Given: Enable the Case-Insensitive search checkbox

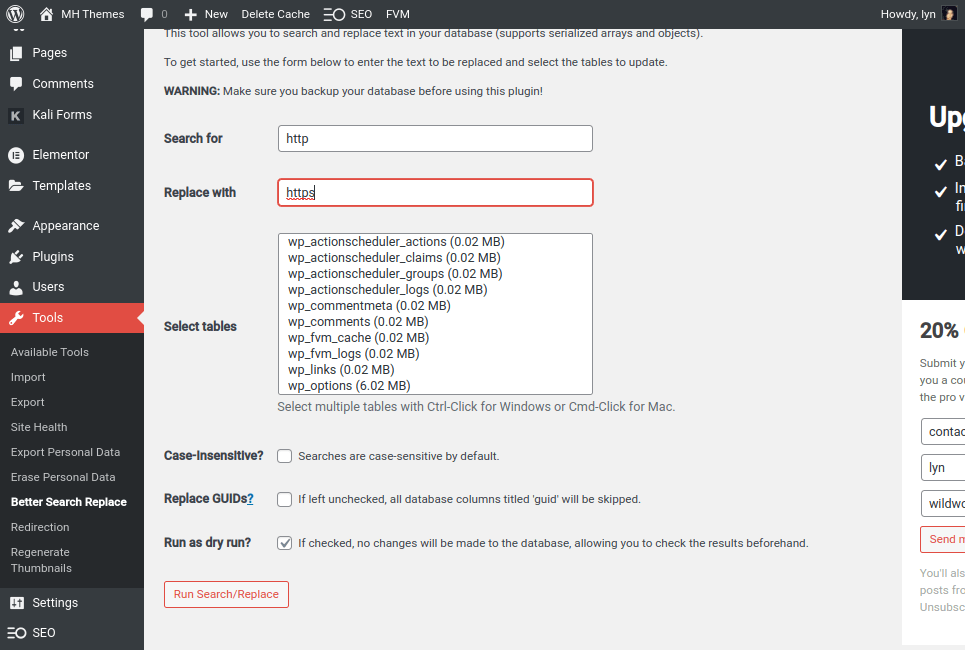Looking at the screenshot, I should pyautogui.click(x=284, y=455).
